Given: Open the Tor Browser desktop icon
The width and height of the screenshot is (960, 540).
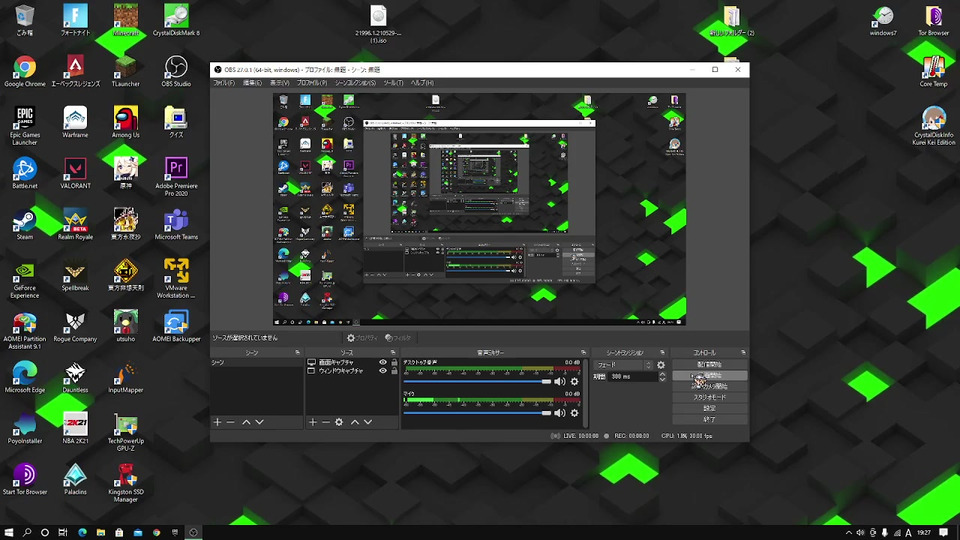Looking at the screenshot, I should point(933,20).
